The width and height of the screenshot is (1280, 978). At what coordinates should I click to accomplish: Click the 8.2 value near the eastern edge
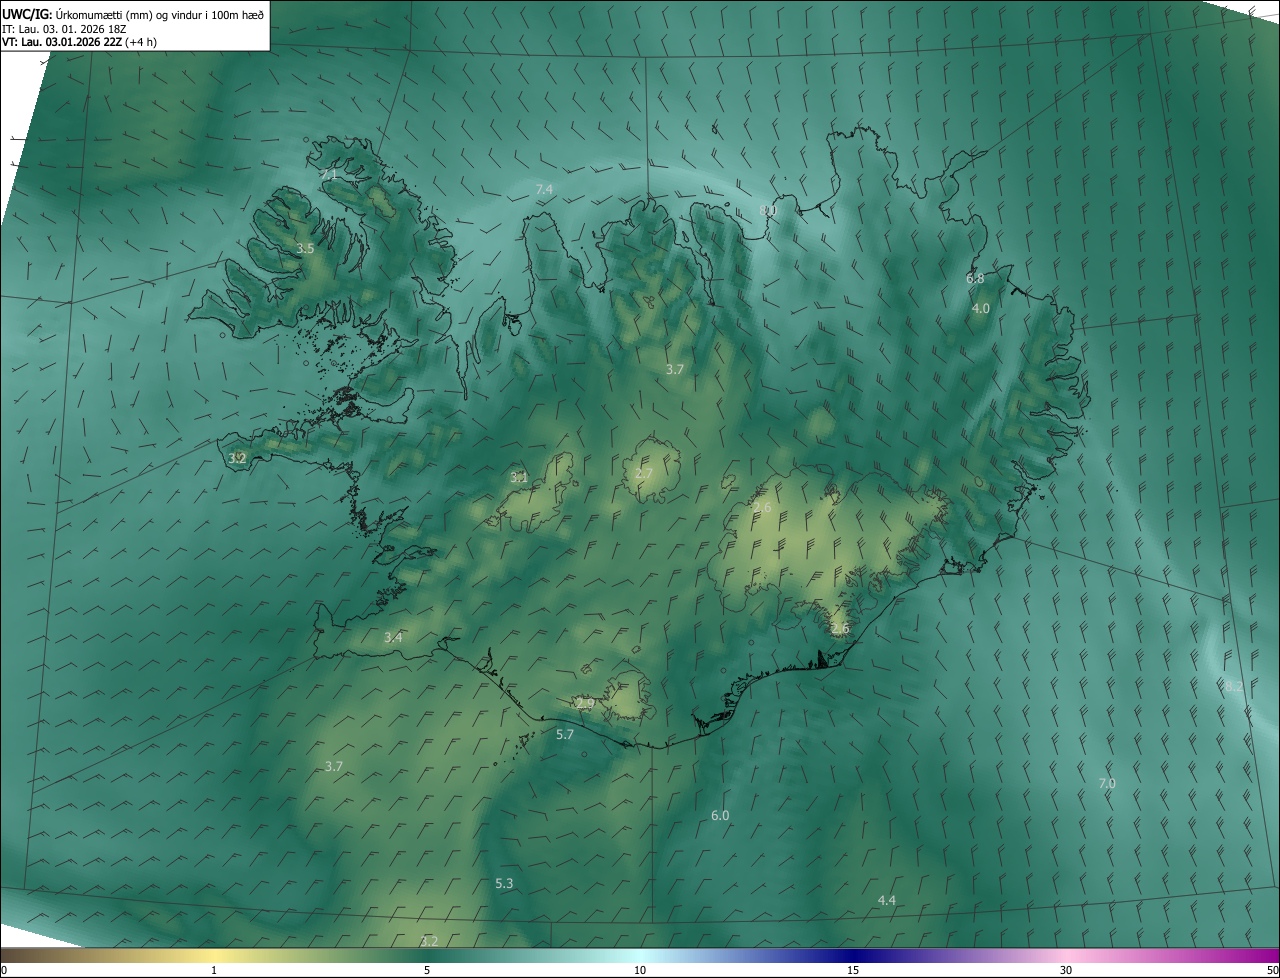[x=1234, y=687]
